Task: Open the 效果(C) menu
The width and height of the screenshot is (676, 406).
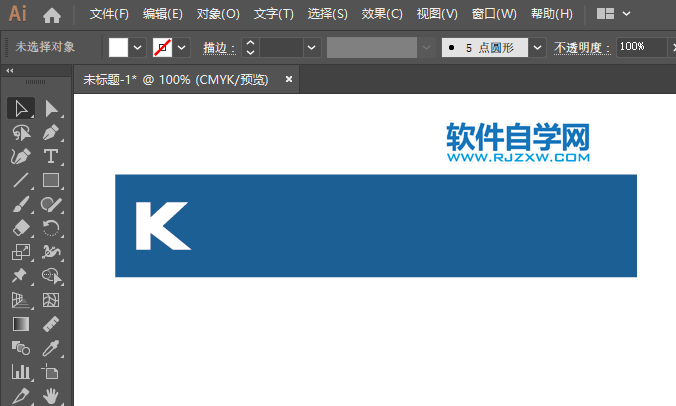Action: [x=382, y=14]
